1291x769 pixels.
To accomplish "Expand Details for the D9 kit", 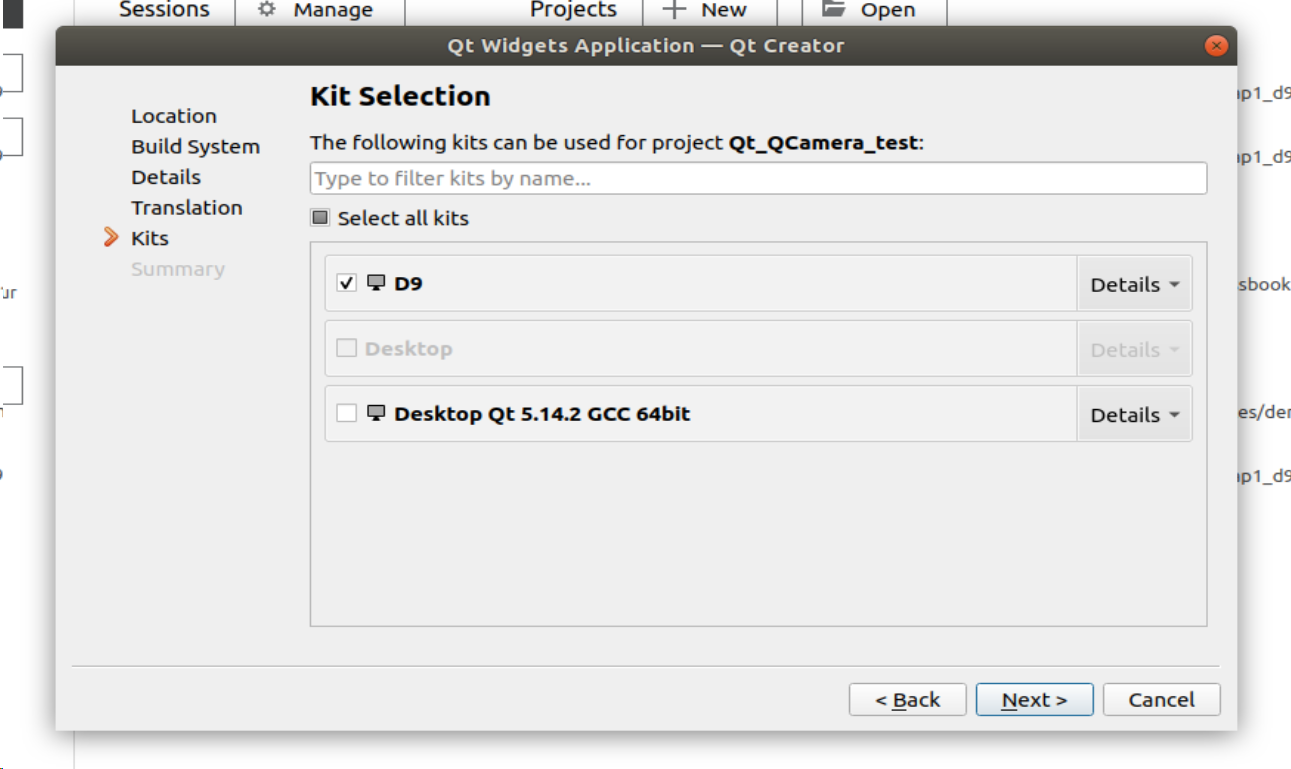I will (x=1134, y=285).
